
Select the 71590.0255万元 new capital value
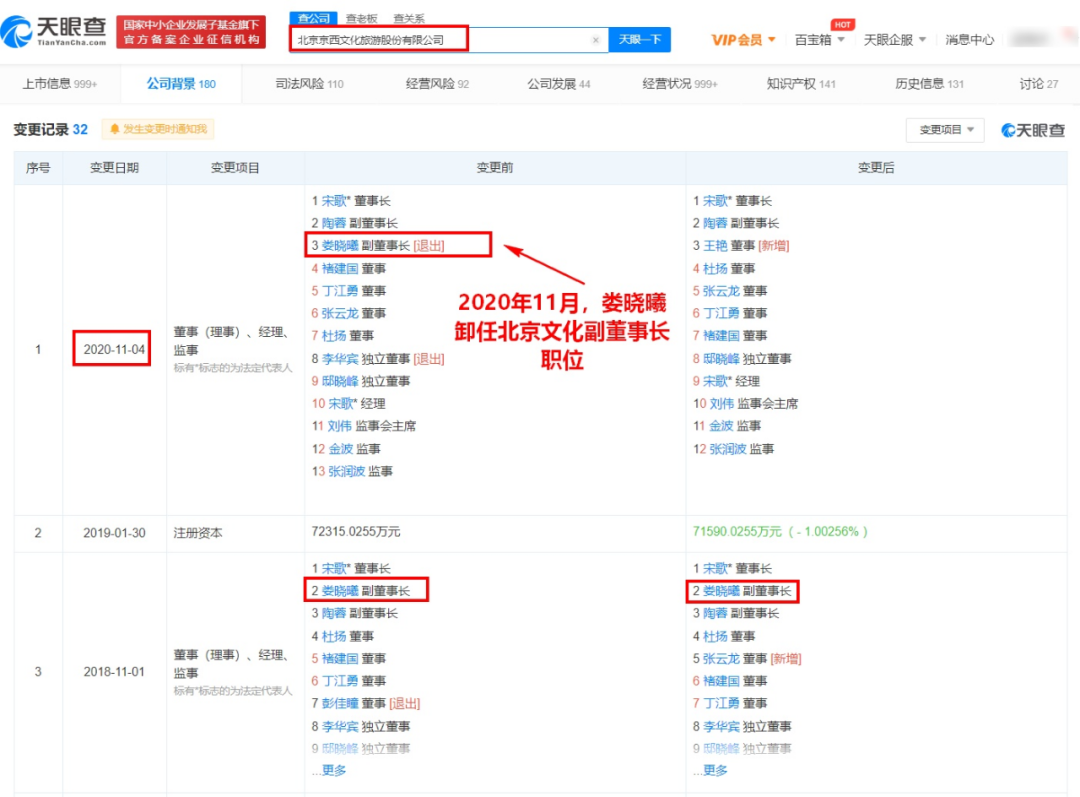tap(780, 532)
